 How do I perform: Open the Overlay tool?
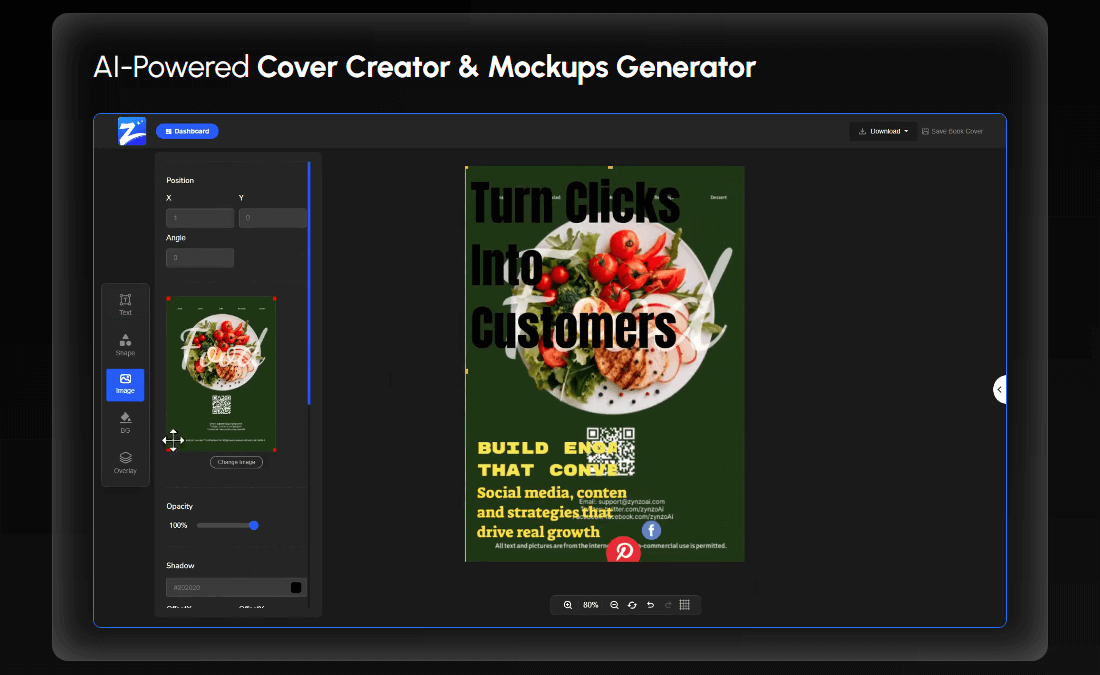pyautogui.click(x=125, y=463)
